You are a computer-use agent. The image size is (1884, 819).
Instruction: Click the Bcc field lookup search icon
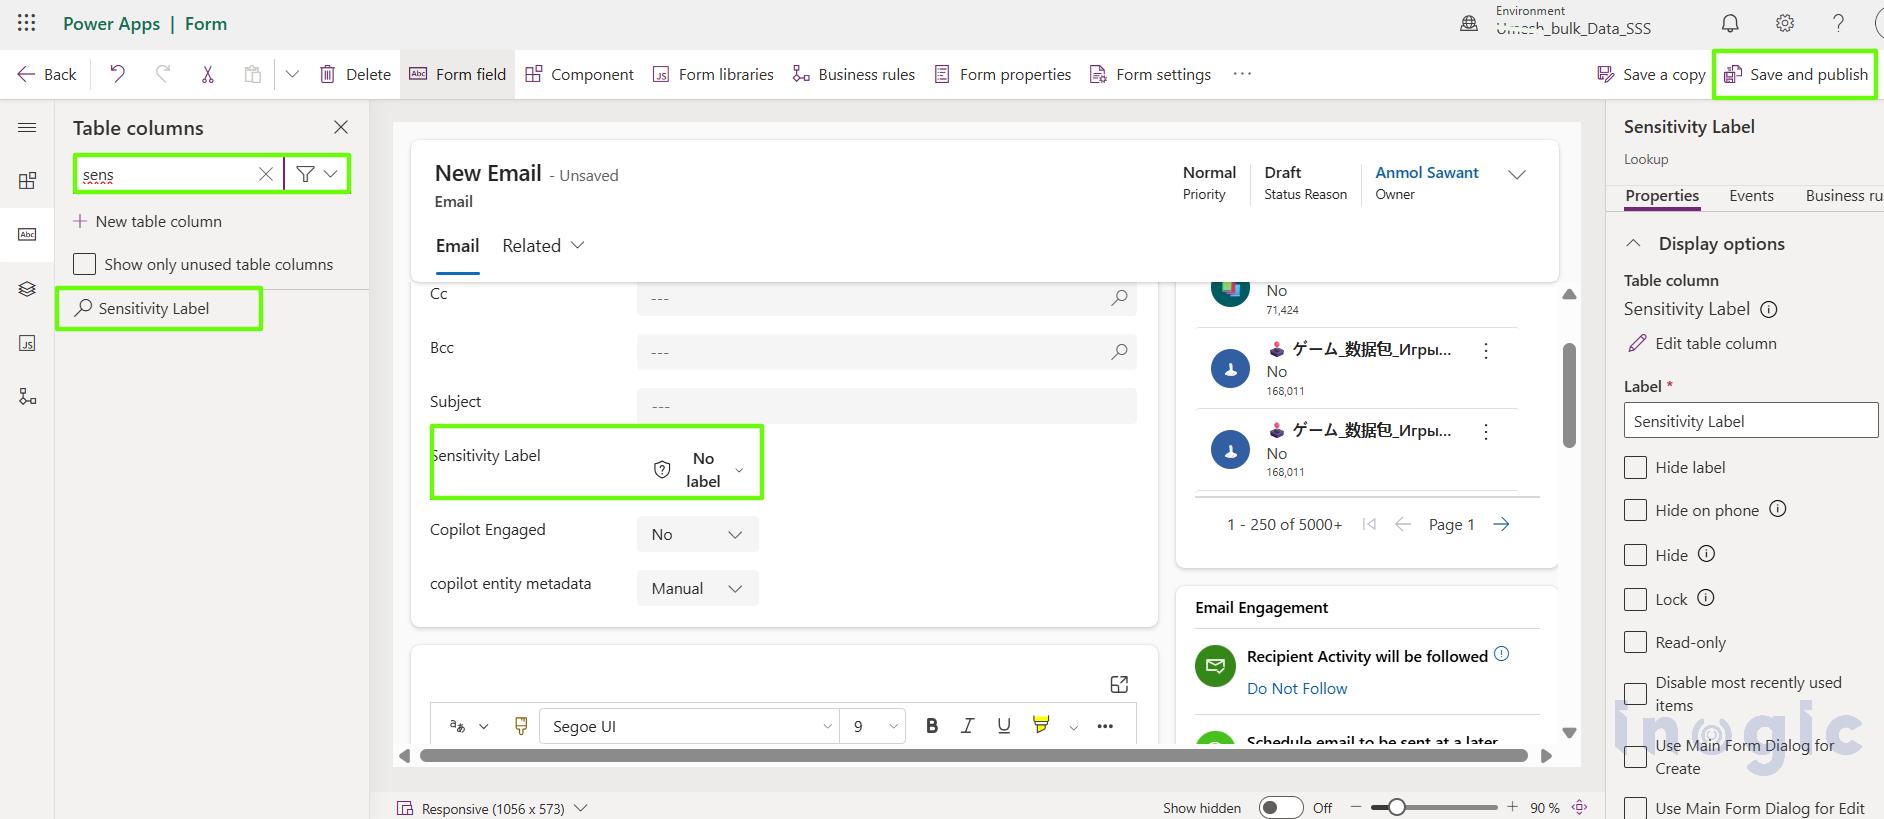tap(1120, 351)
